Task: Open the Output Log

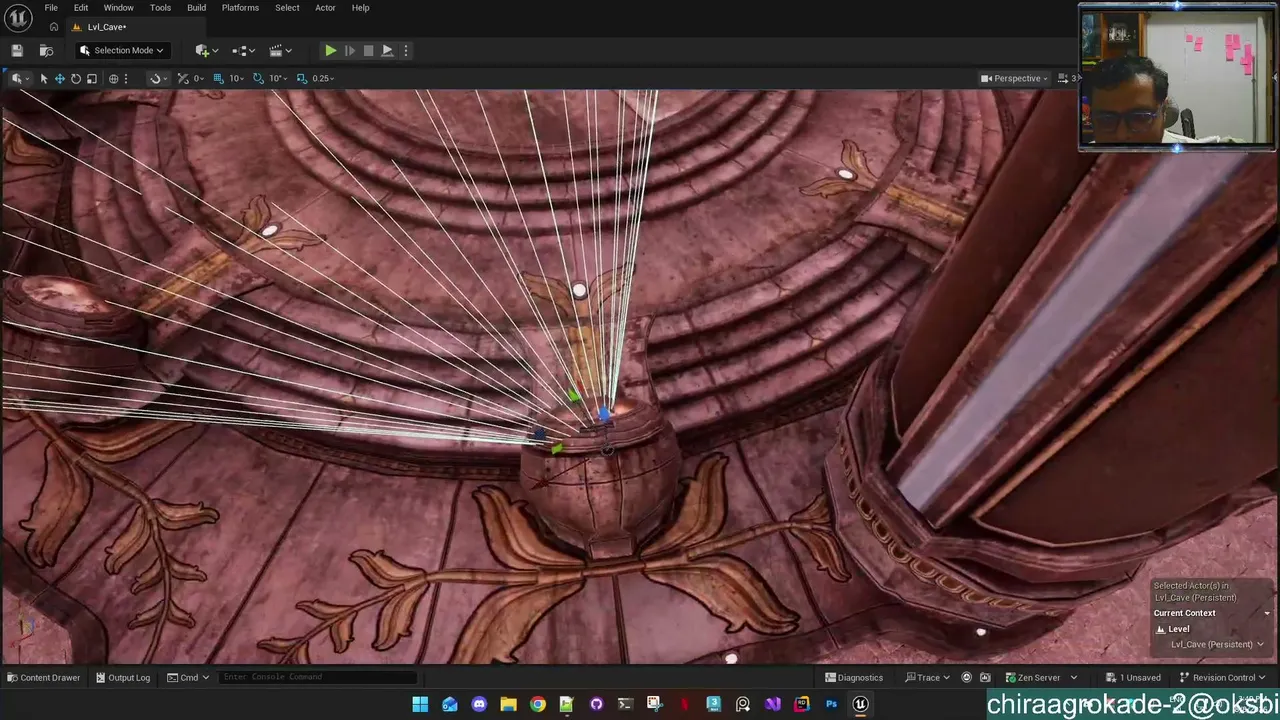Action: coord(123,678)
